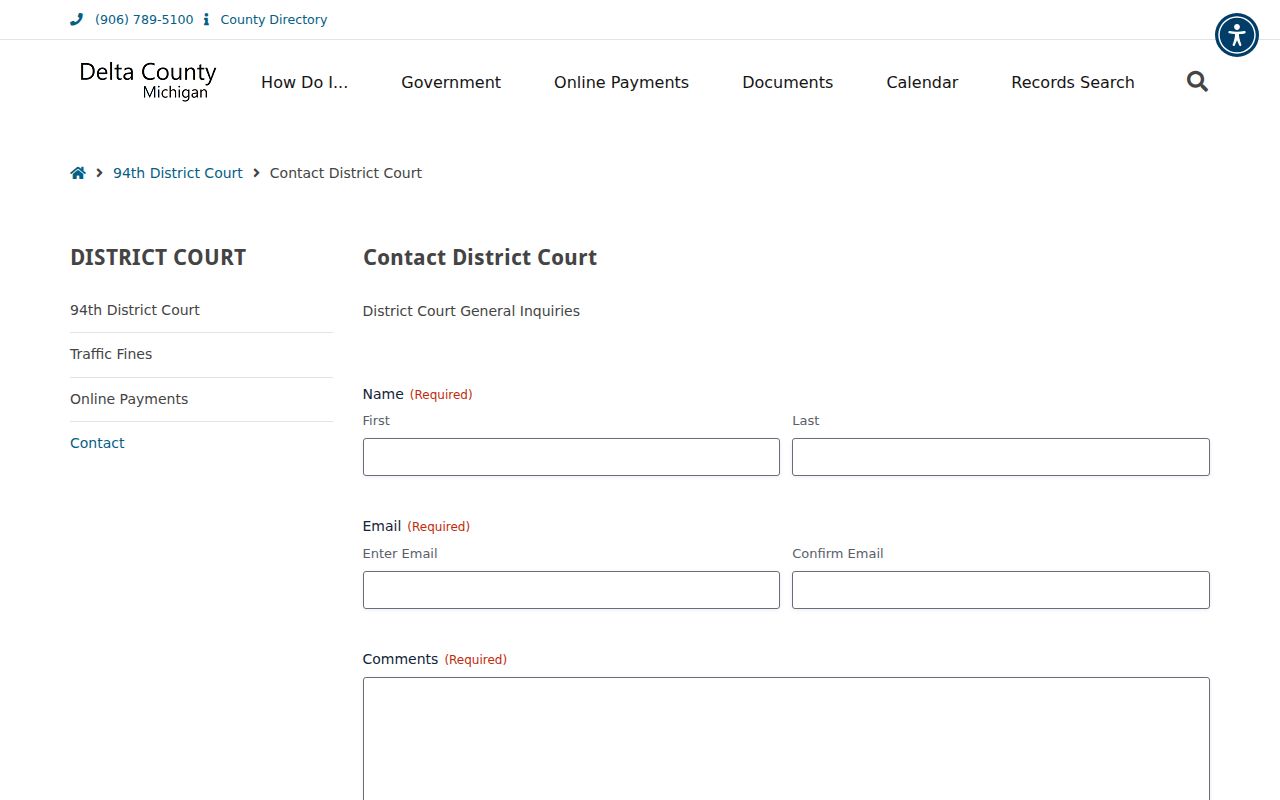Focus the Last name field
Screen dimensions: 1280x800
click(x=1001, y=457)
